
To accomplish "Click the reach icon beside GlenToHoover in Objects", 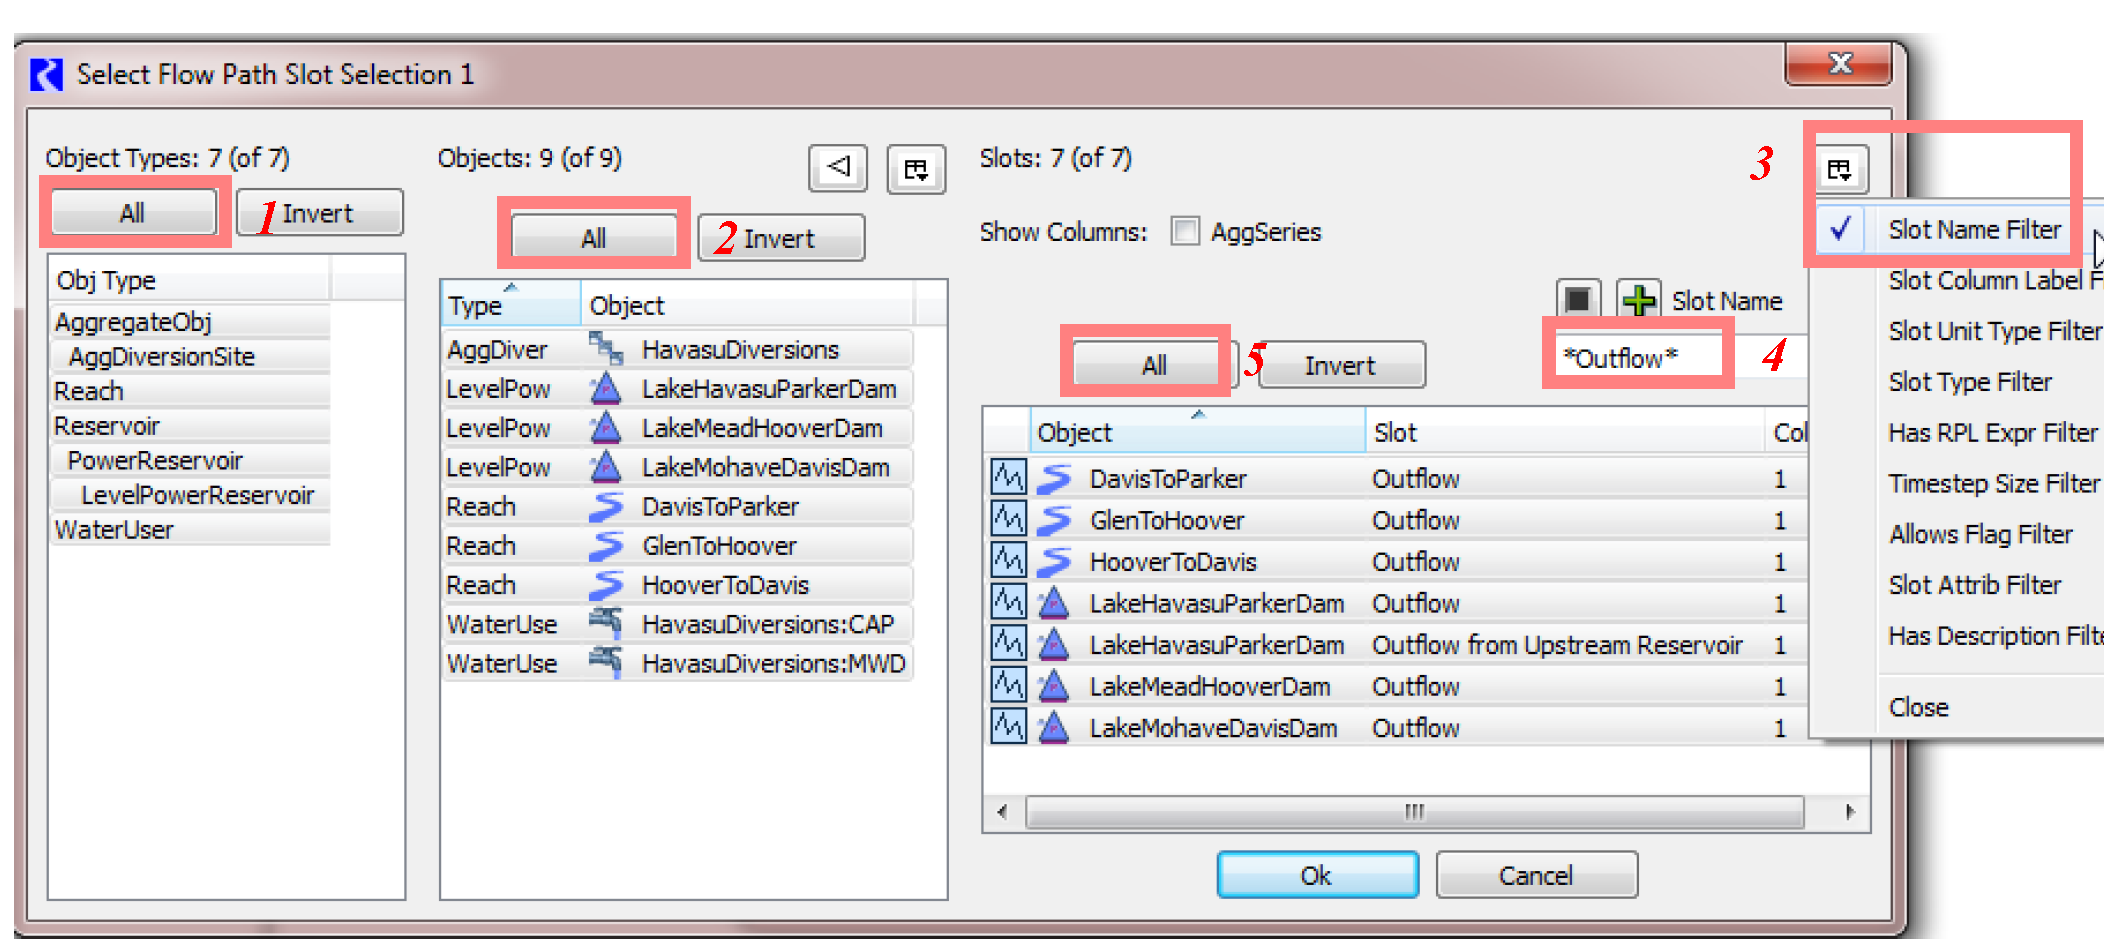I will [605, 546].
